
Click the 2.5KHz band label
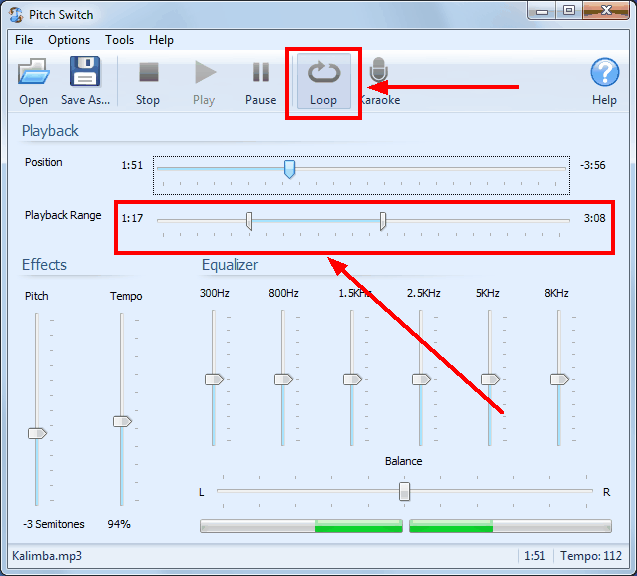pos(424,293)
